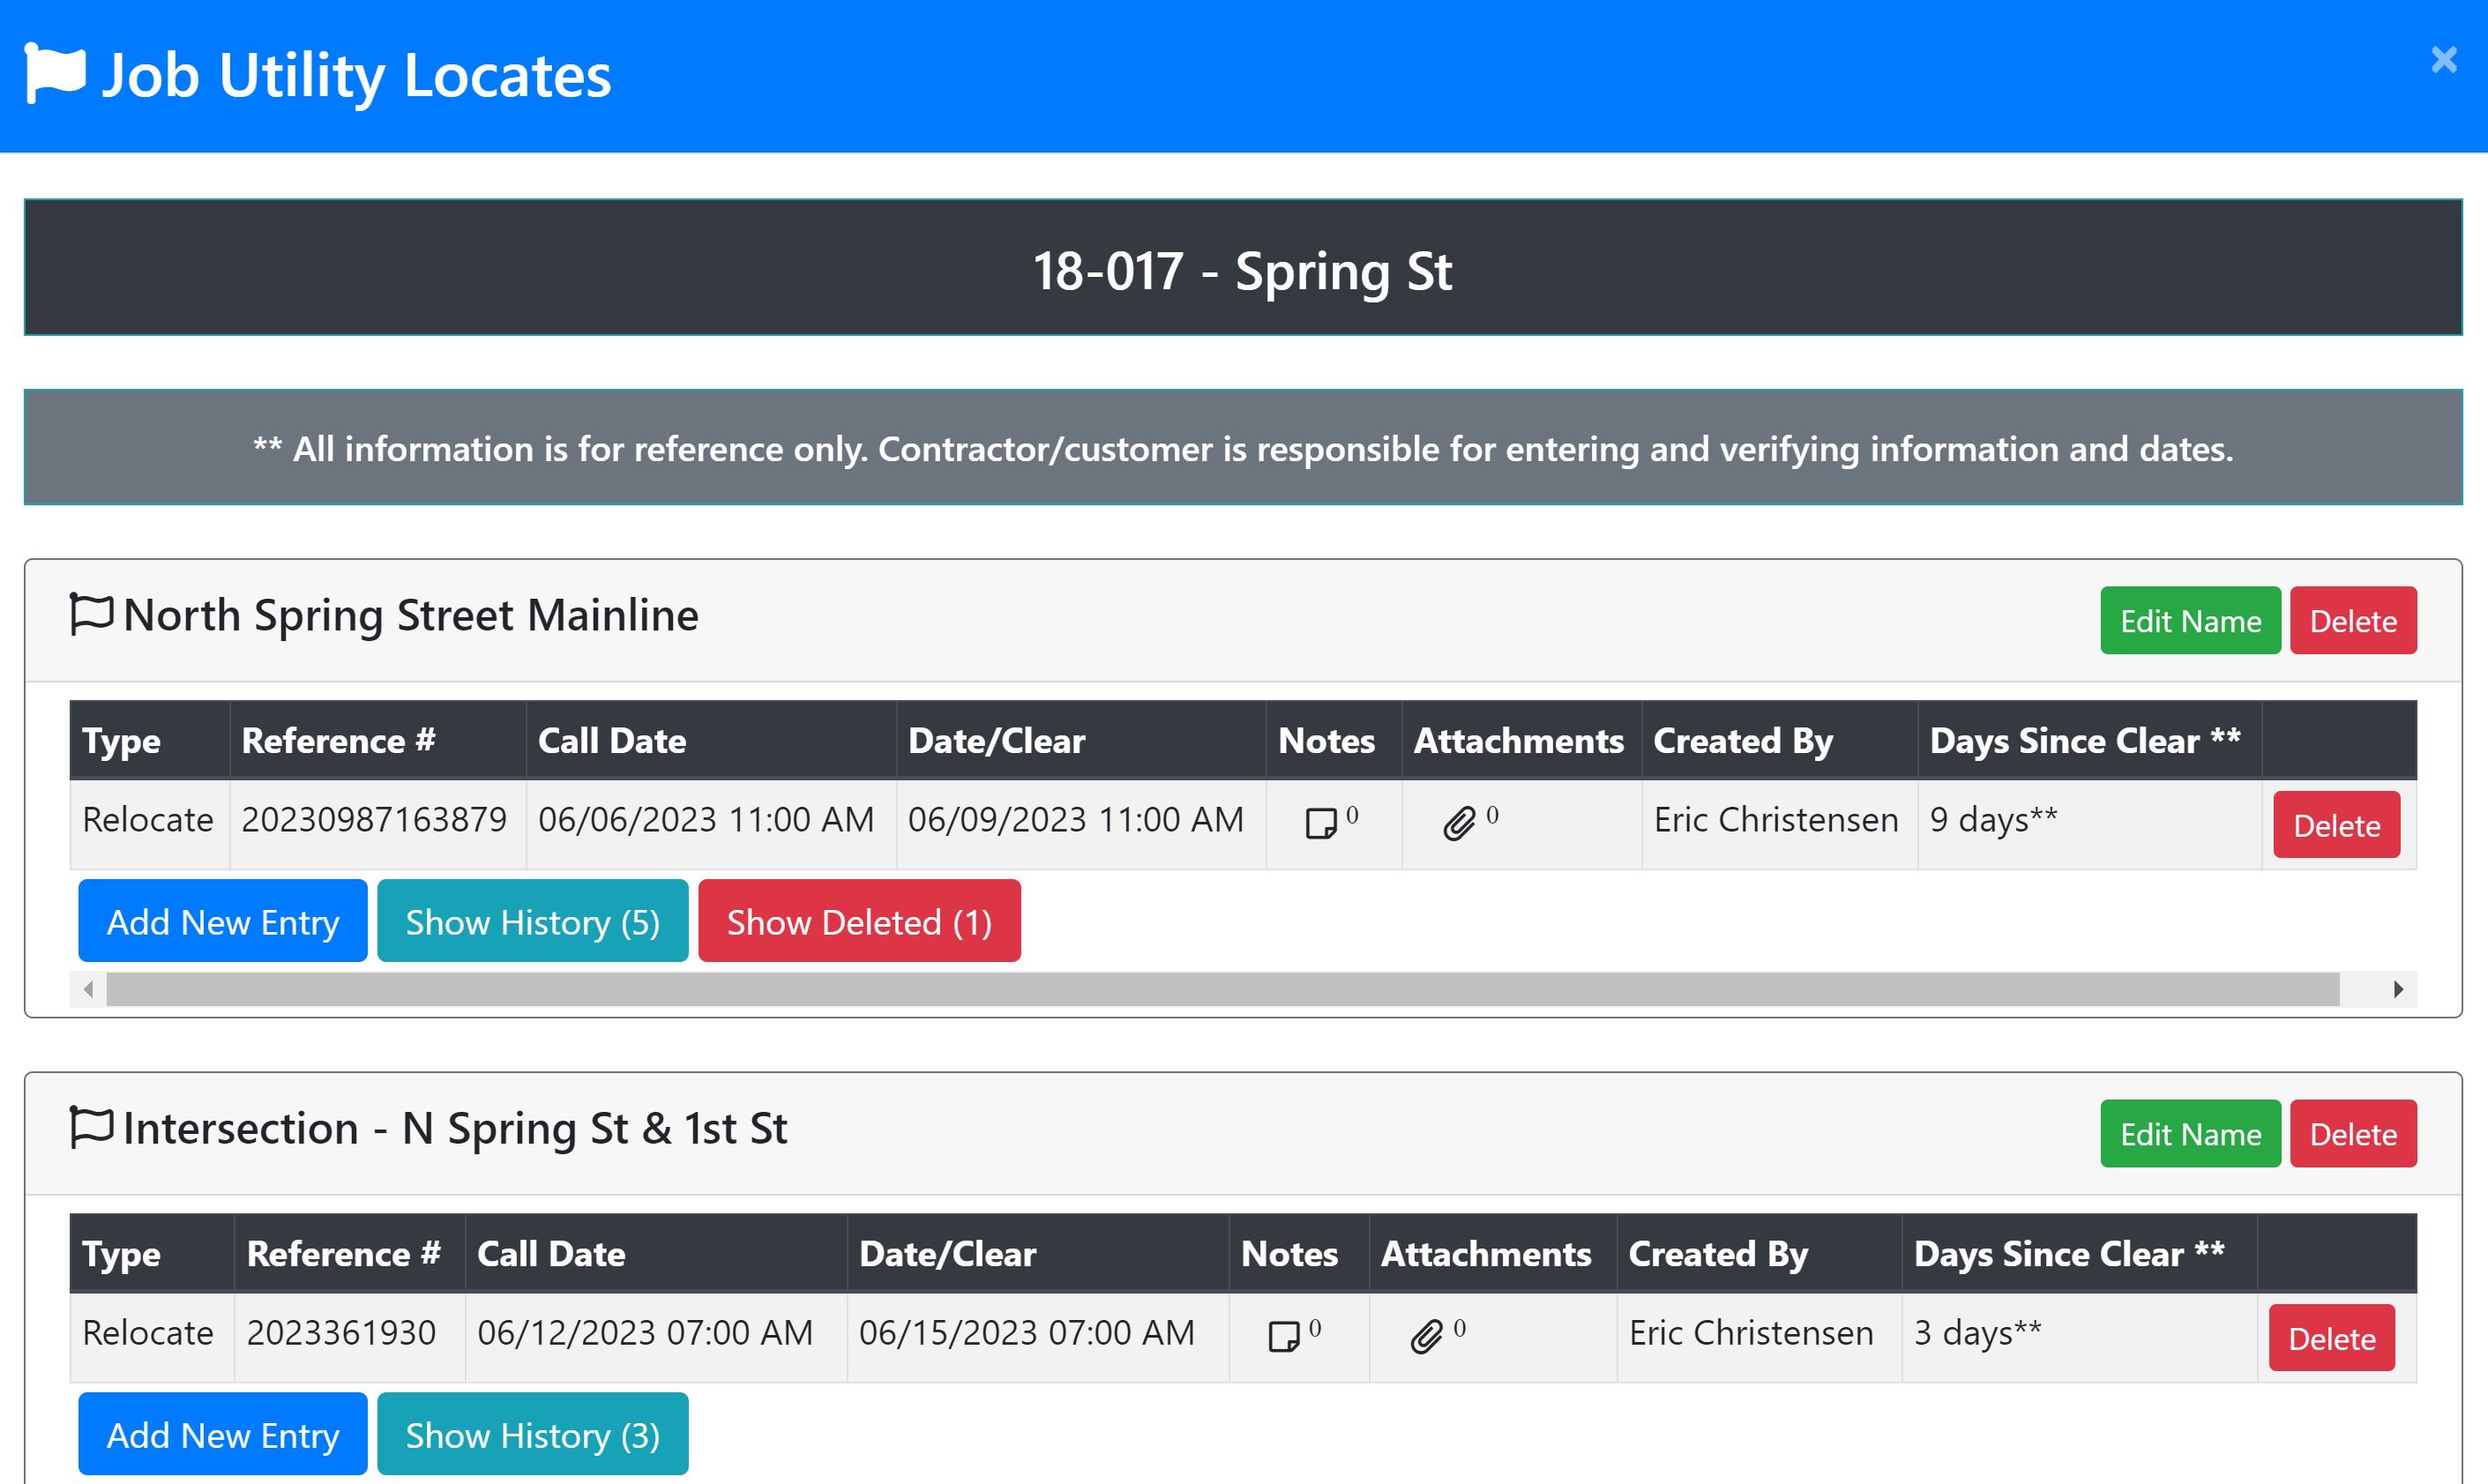Expand Show Deleted (1) entries
The width and height of the screenshot is (2488, 1484).
(x=859, y=921)
